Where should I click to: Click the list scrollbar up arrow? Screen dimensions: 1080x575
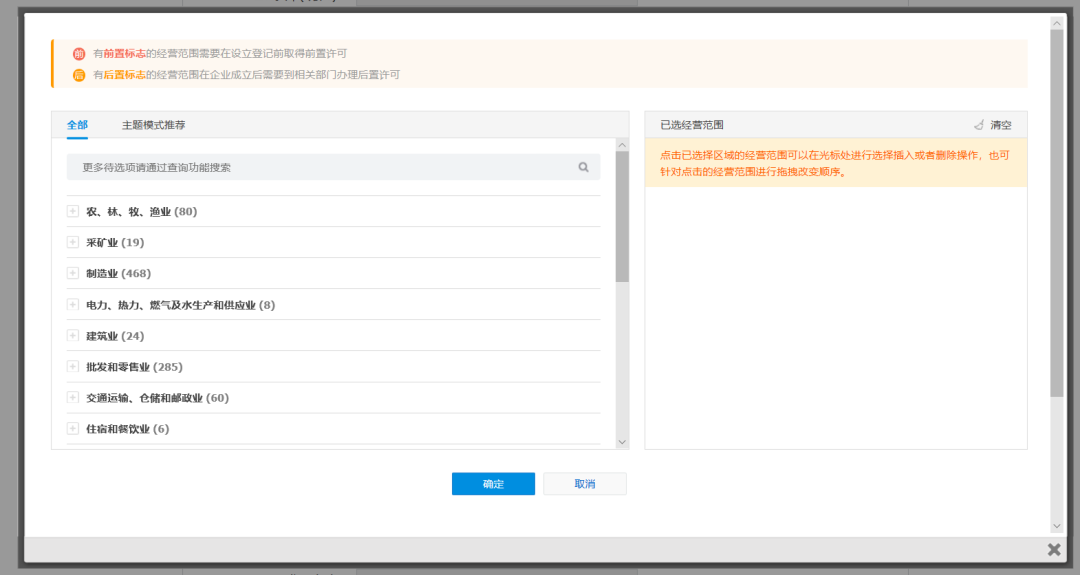tap(622, 145)
